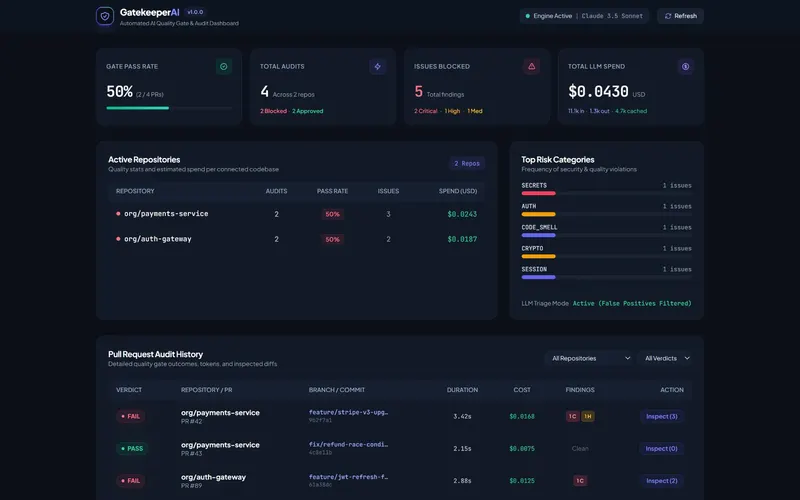
Task: Click the ISSUES column header
Action: pos(388,191)
